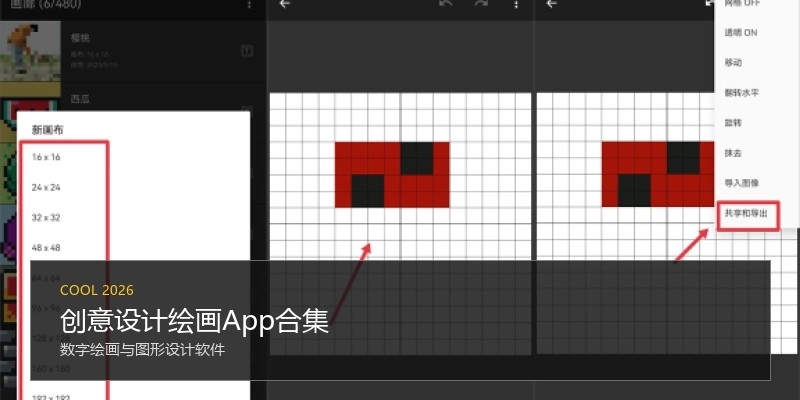Viewport: 800px width, 400px height.
Task: Select 旋转 to rotate the canvas
Action: click(733, 123)
